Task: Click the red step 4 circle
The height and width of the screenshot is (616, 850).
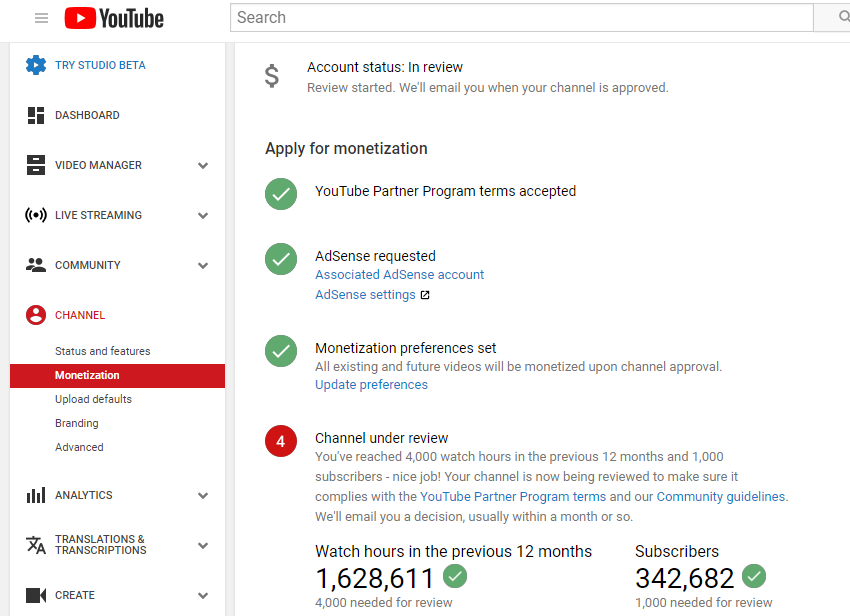Action: [281, 441]
